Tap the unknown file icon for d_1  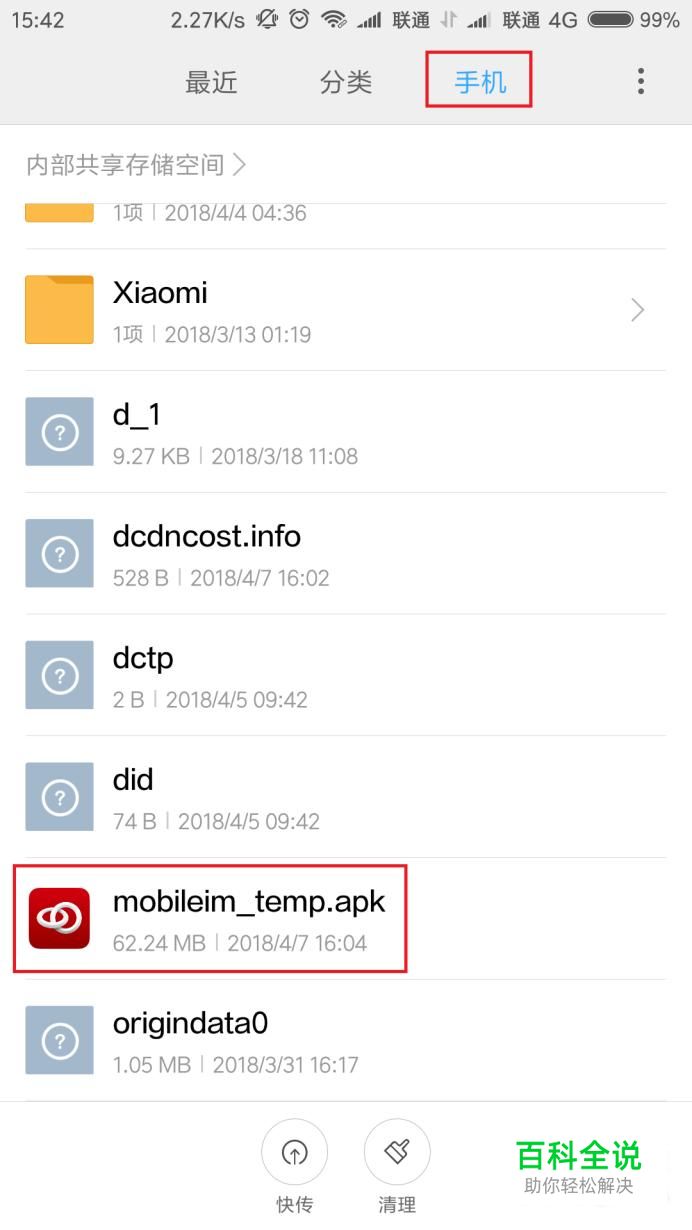(x=59, y=432)
